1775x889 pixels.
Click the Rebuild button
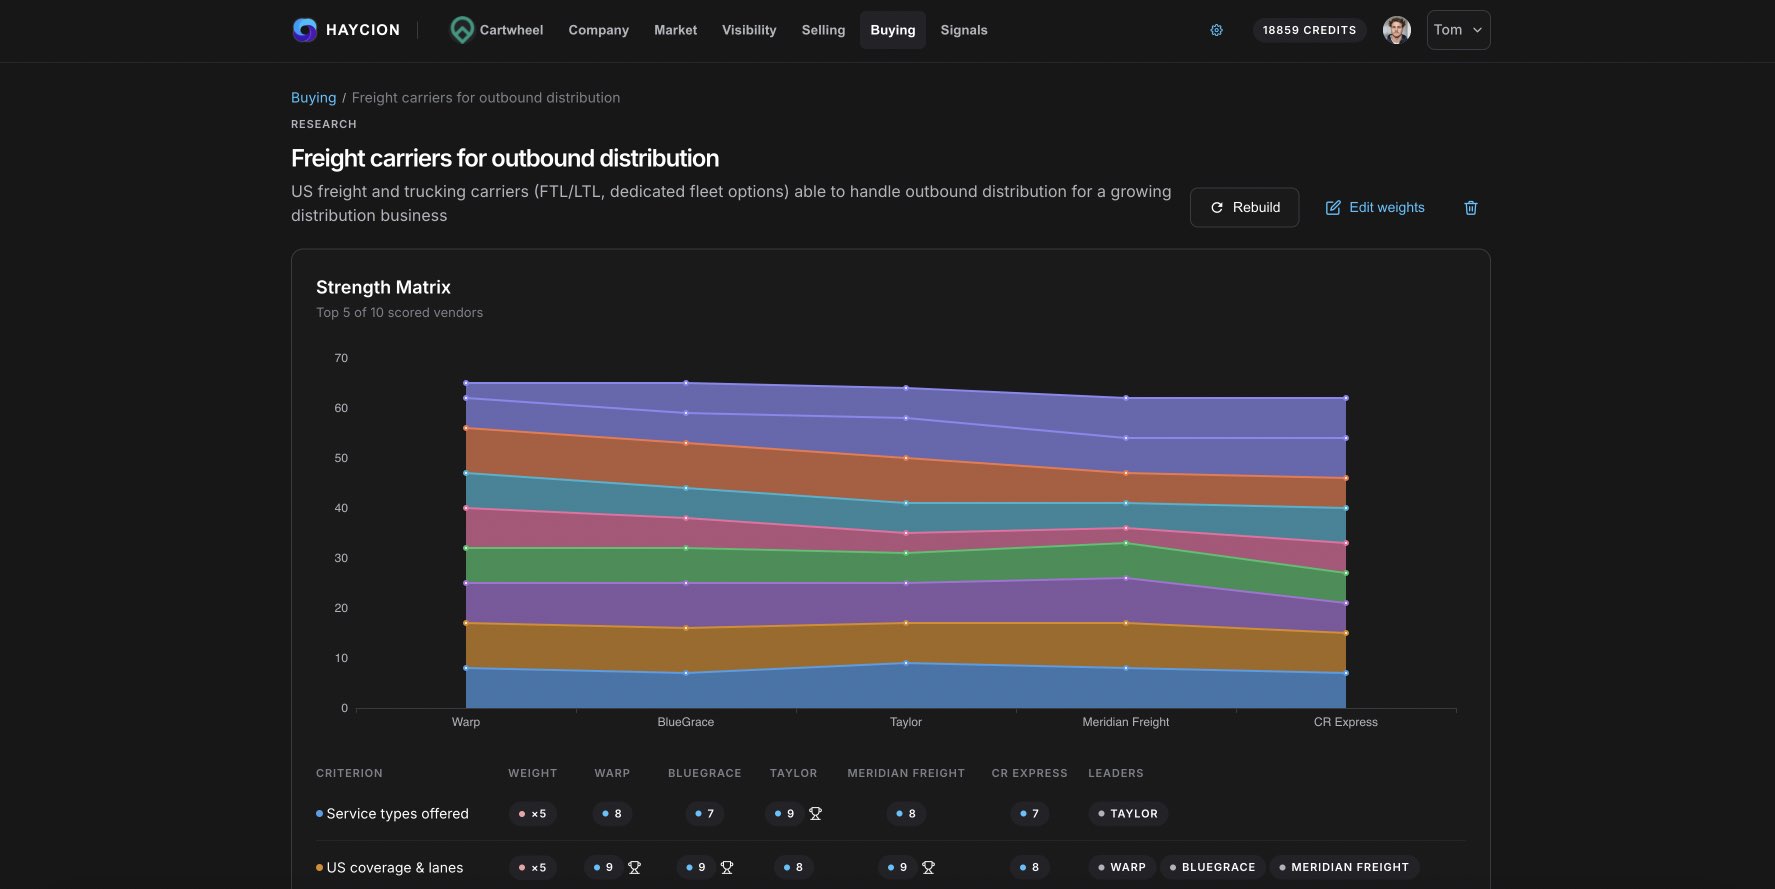pos(1244,208)
